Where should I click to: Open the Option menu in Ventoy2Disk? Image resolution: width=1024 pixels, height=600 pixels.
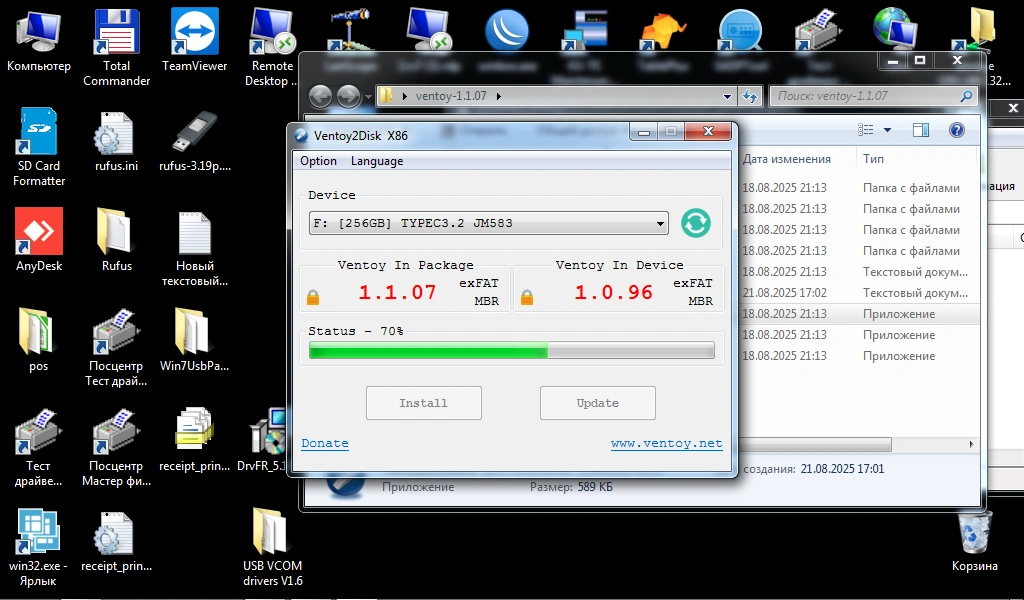[319, 161]
